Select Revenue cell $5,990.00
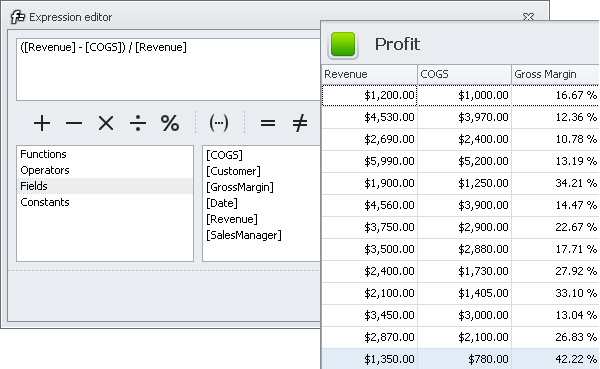Image resolution: width=600 pixels, height=369 pixels. pos(369,161)
